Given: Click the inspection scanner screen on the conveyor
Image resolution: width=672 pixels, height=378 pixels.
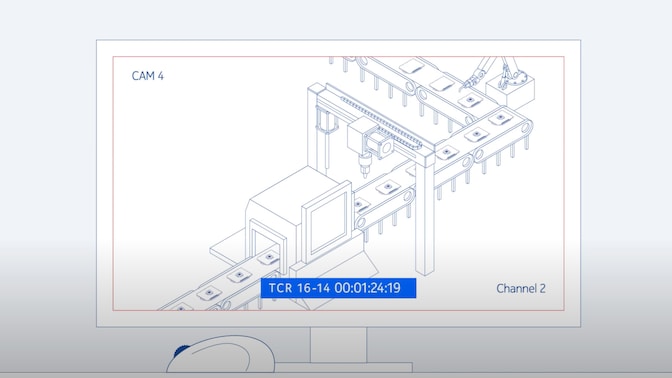Looking at the screenshot, I should click(327, 223).
